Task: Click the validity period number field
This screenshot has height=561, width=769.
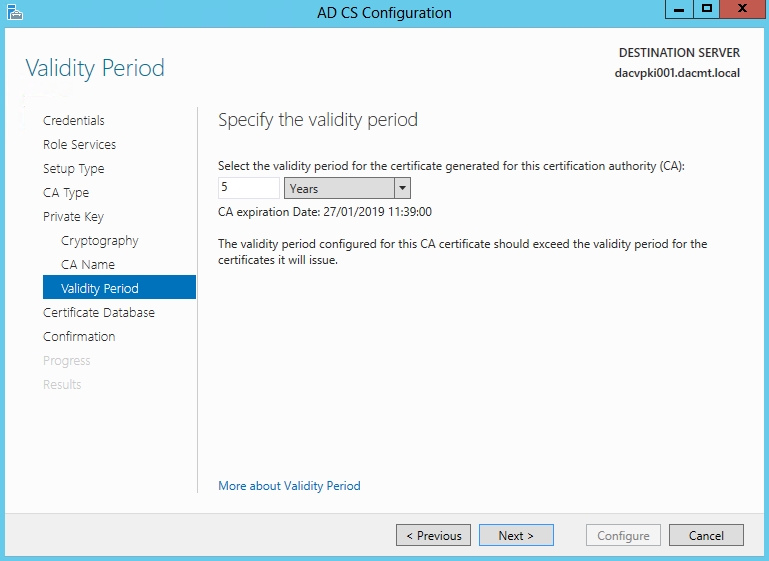Action: click(x=249, y=188)
